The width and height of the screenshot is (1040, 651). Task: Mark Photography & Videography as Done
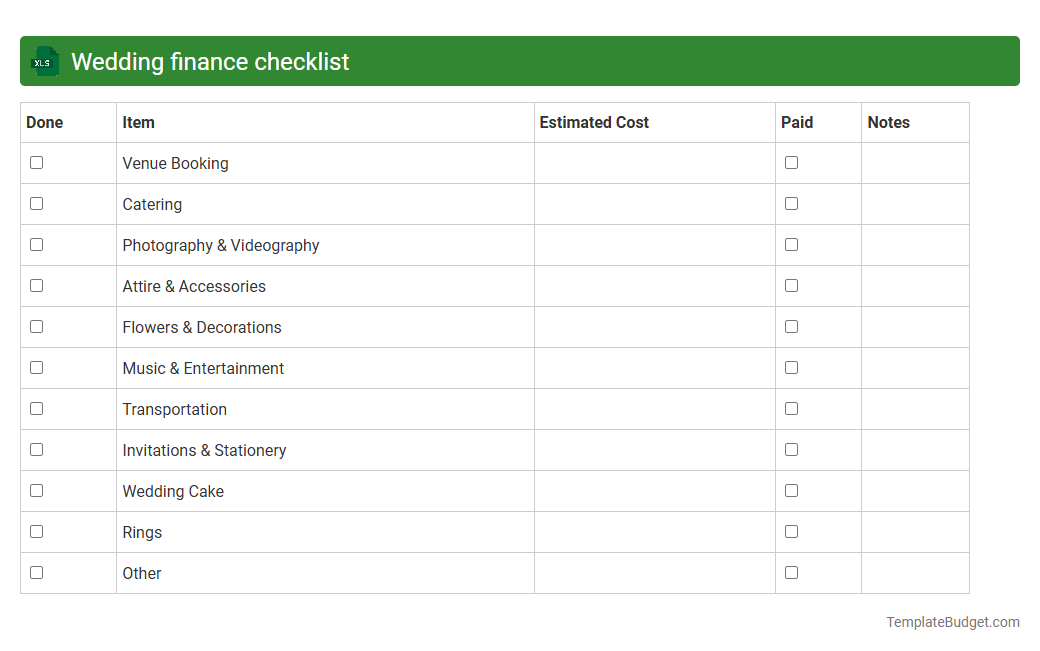[36, 244]
